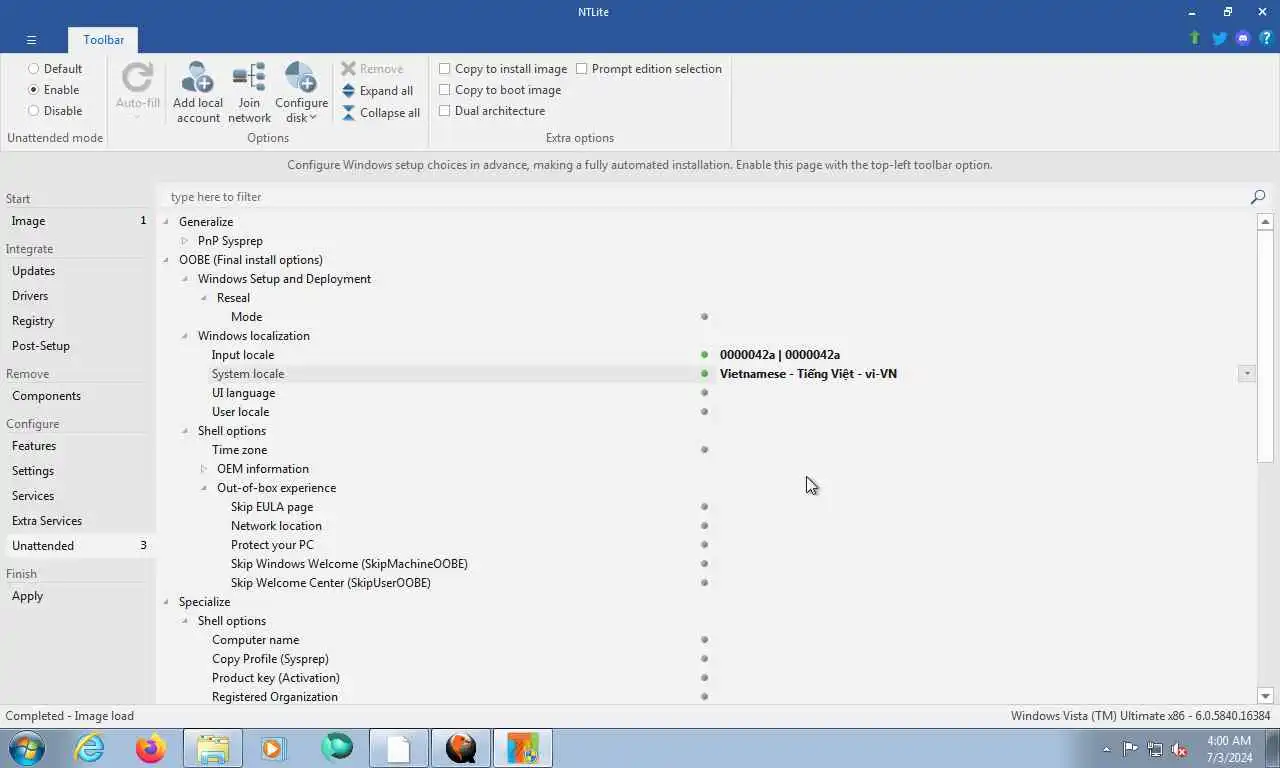Open the Features page
1280x768 pixels.
[x=78, y=446]
